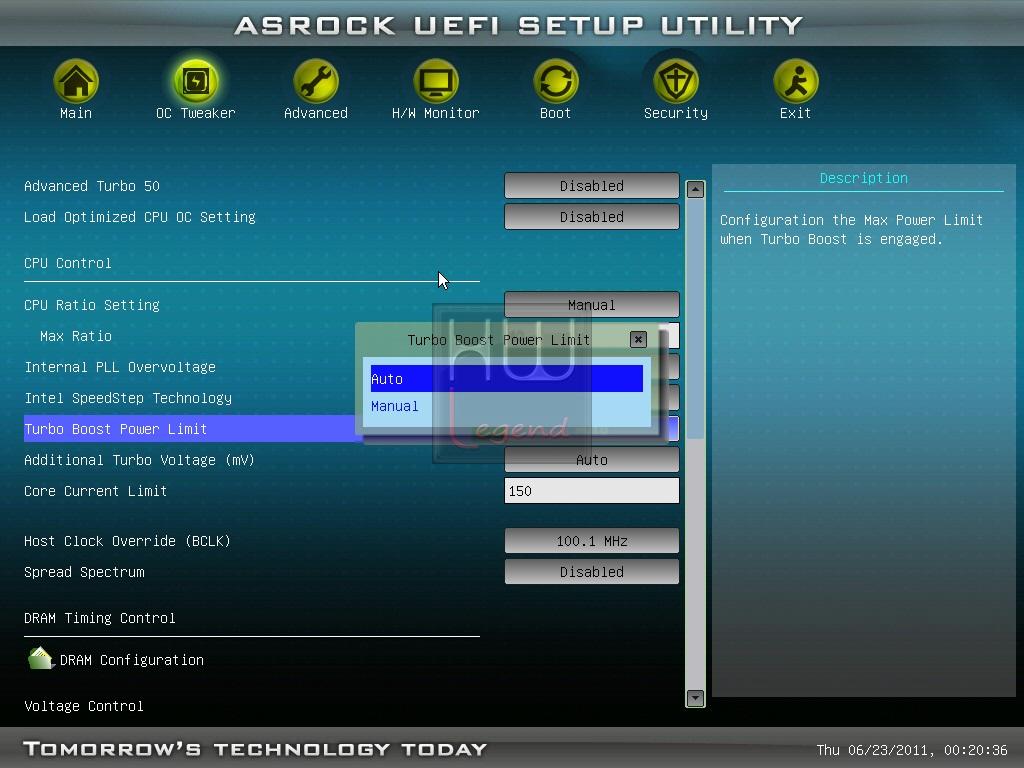Close the Turbo Boost Power Limit popup
The image size is (1024, 768).
[638, 339]
